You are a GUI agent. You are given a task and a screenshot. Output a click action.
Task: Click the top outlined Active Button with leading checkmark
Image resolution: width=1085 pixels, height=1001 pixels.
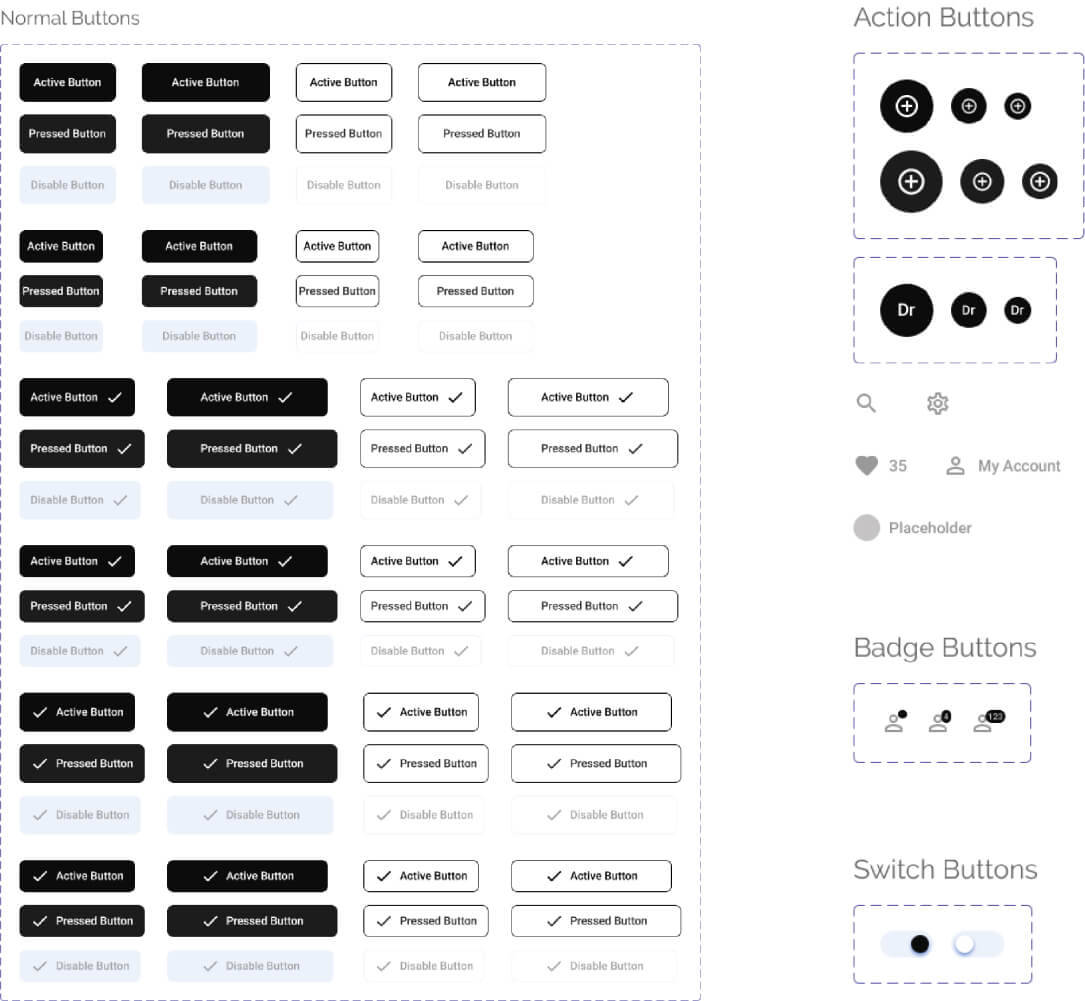(x=421, y=712)
